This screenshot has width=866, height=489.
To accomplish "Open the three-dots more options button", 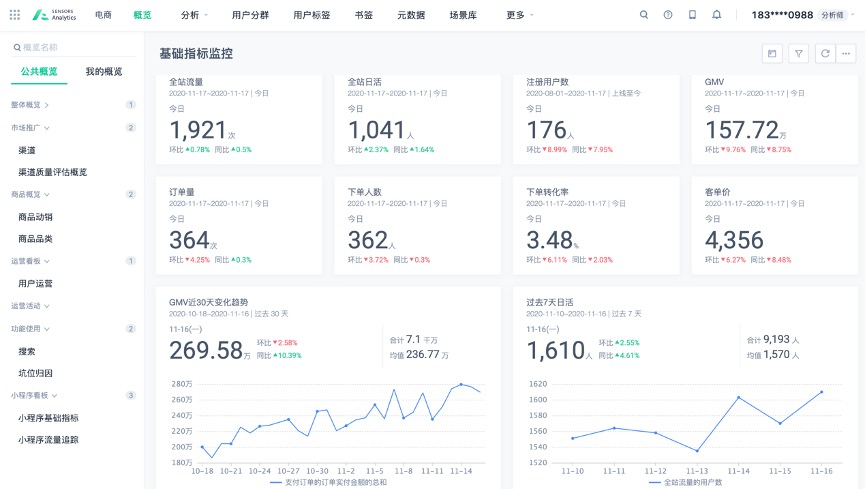I will pos(846,54).
